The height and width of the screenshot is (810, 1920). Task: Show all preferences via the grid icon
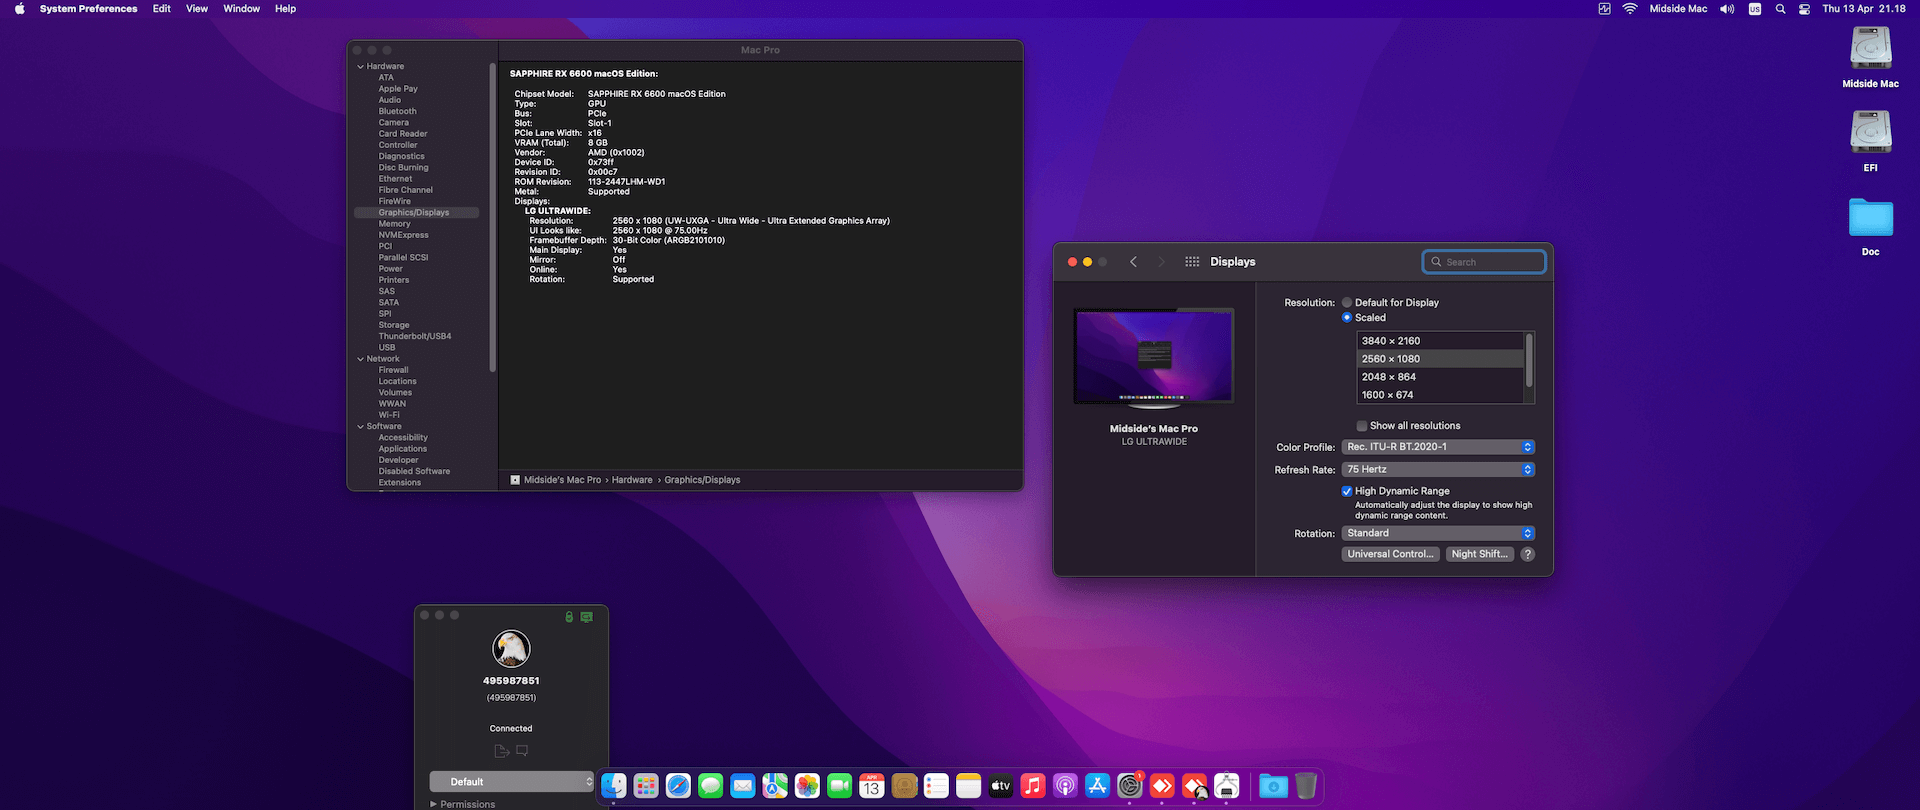pos(1192,262)
